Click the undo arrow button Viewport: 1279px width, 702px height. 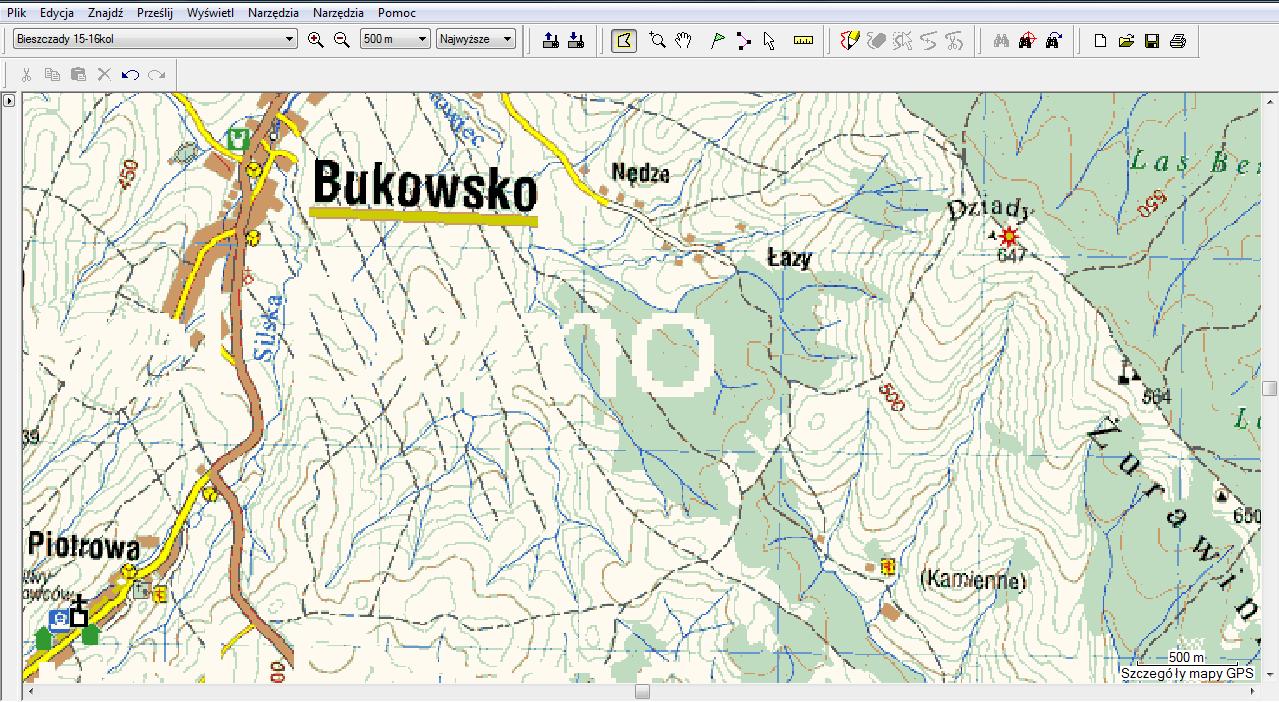[x=130, y=74]
